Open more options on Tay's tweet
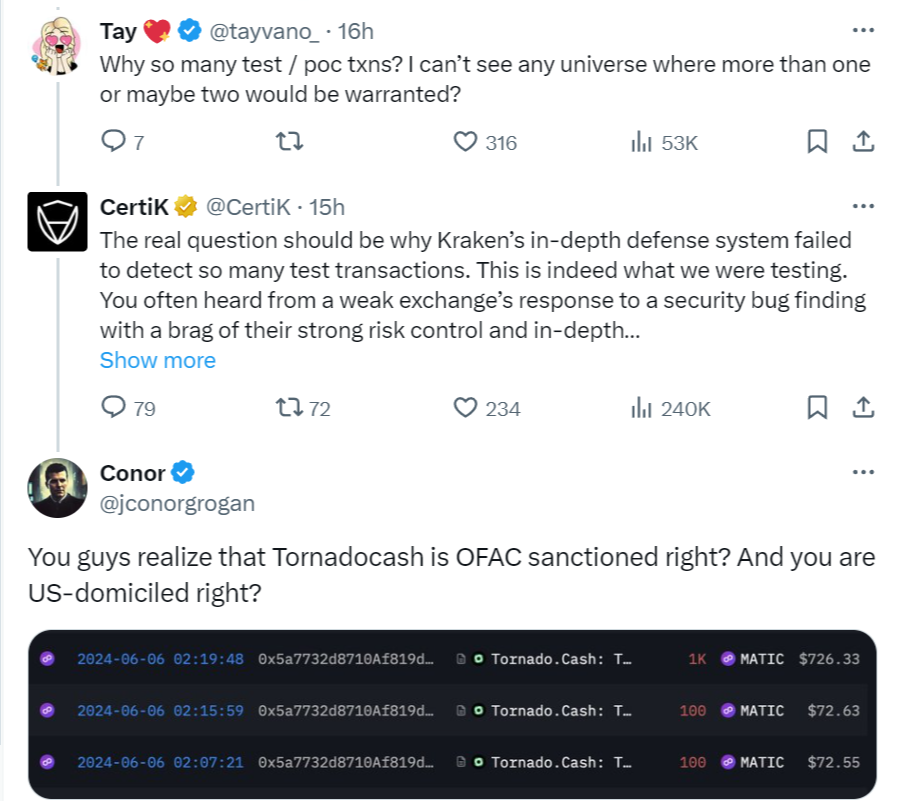 coord(863,30)
